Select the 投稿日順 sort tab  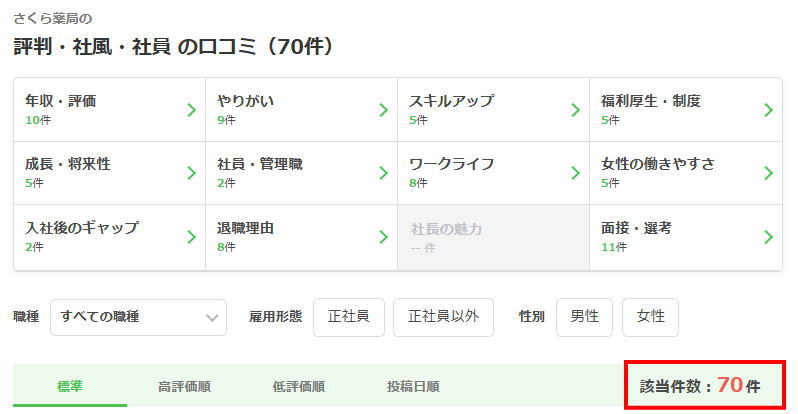(413, 387)
